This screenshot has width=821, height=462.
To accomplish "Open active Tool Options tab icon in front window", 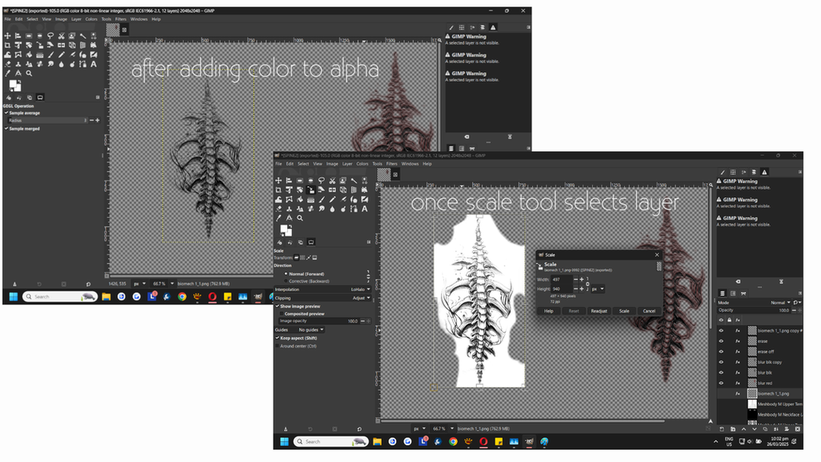I will pyautogui.click(x=311, y=242).
